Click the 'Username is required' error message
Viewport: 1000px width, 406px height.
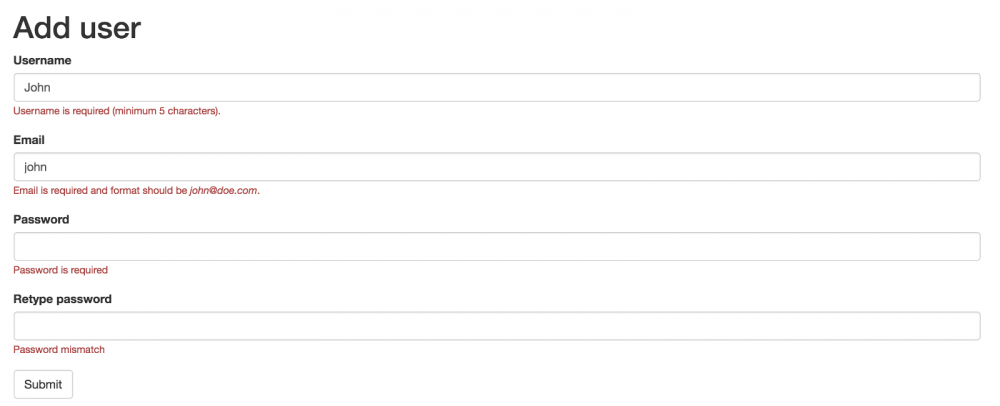point(116,110)
